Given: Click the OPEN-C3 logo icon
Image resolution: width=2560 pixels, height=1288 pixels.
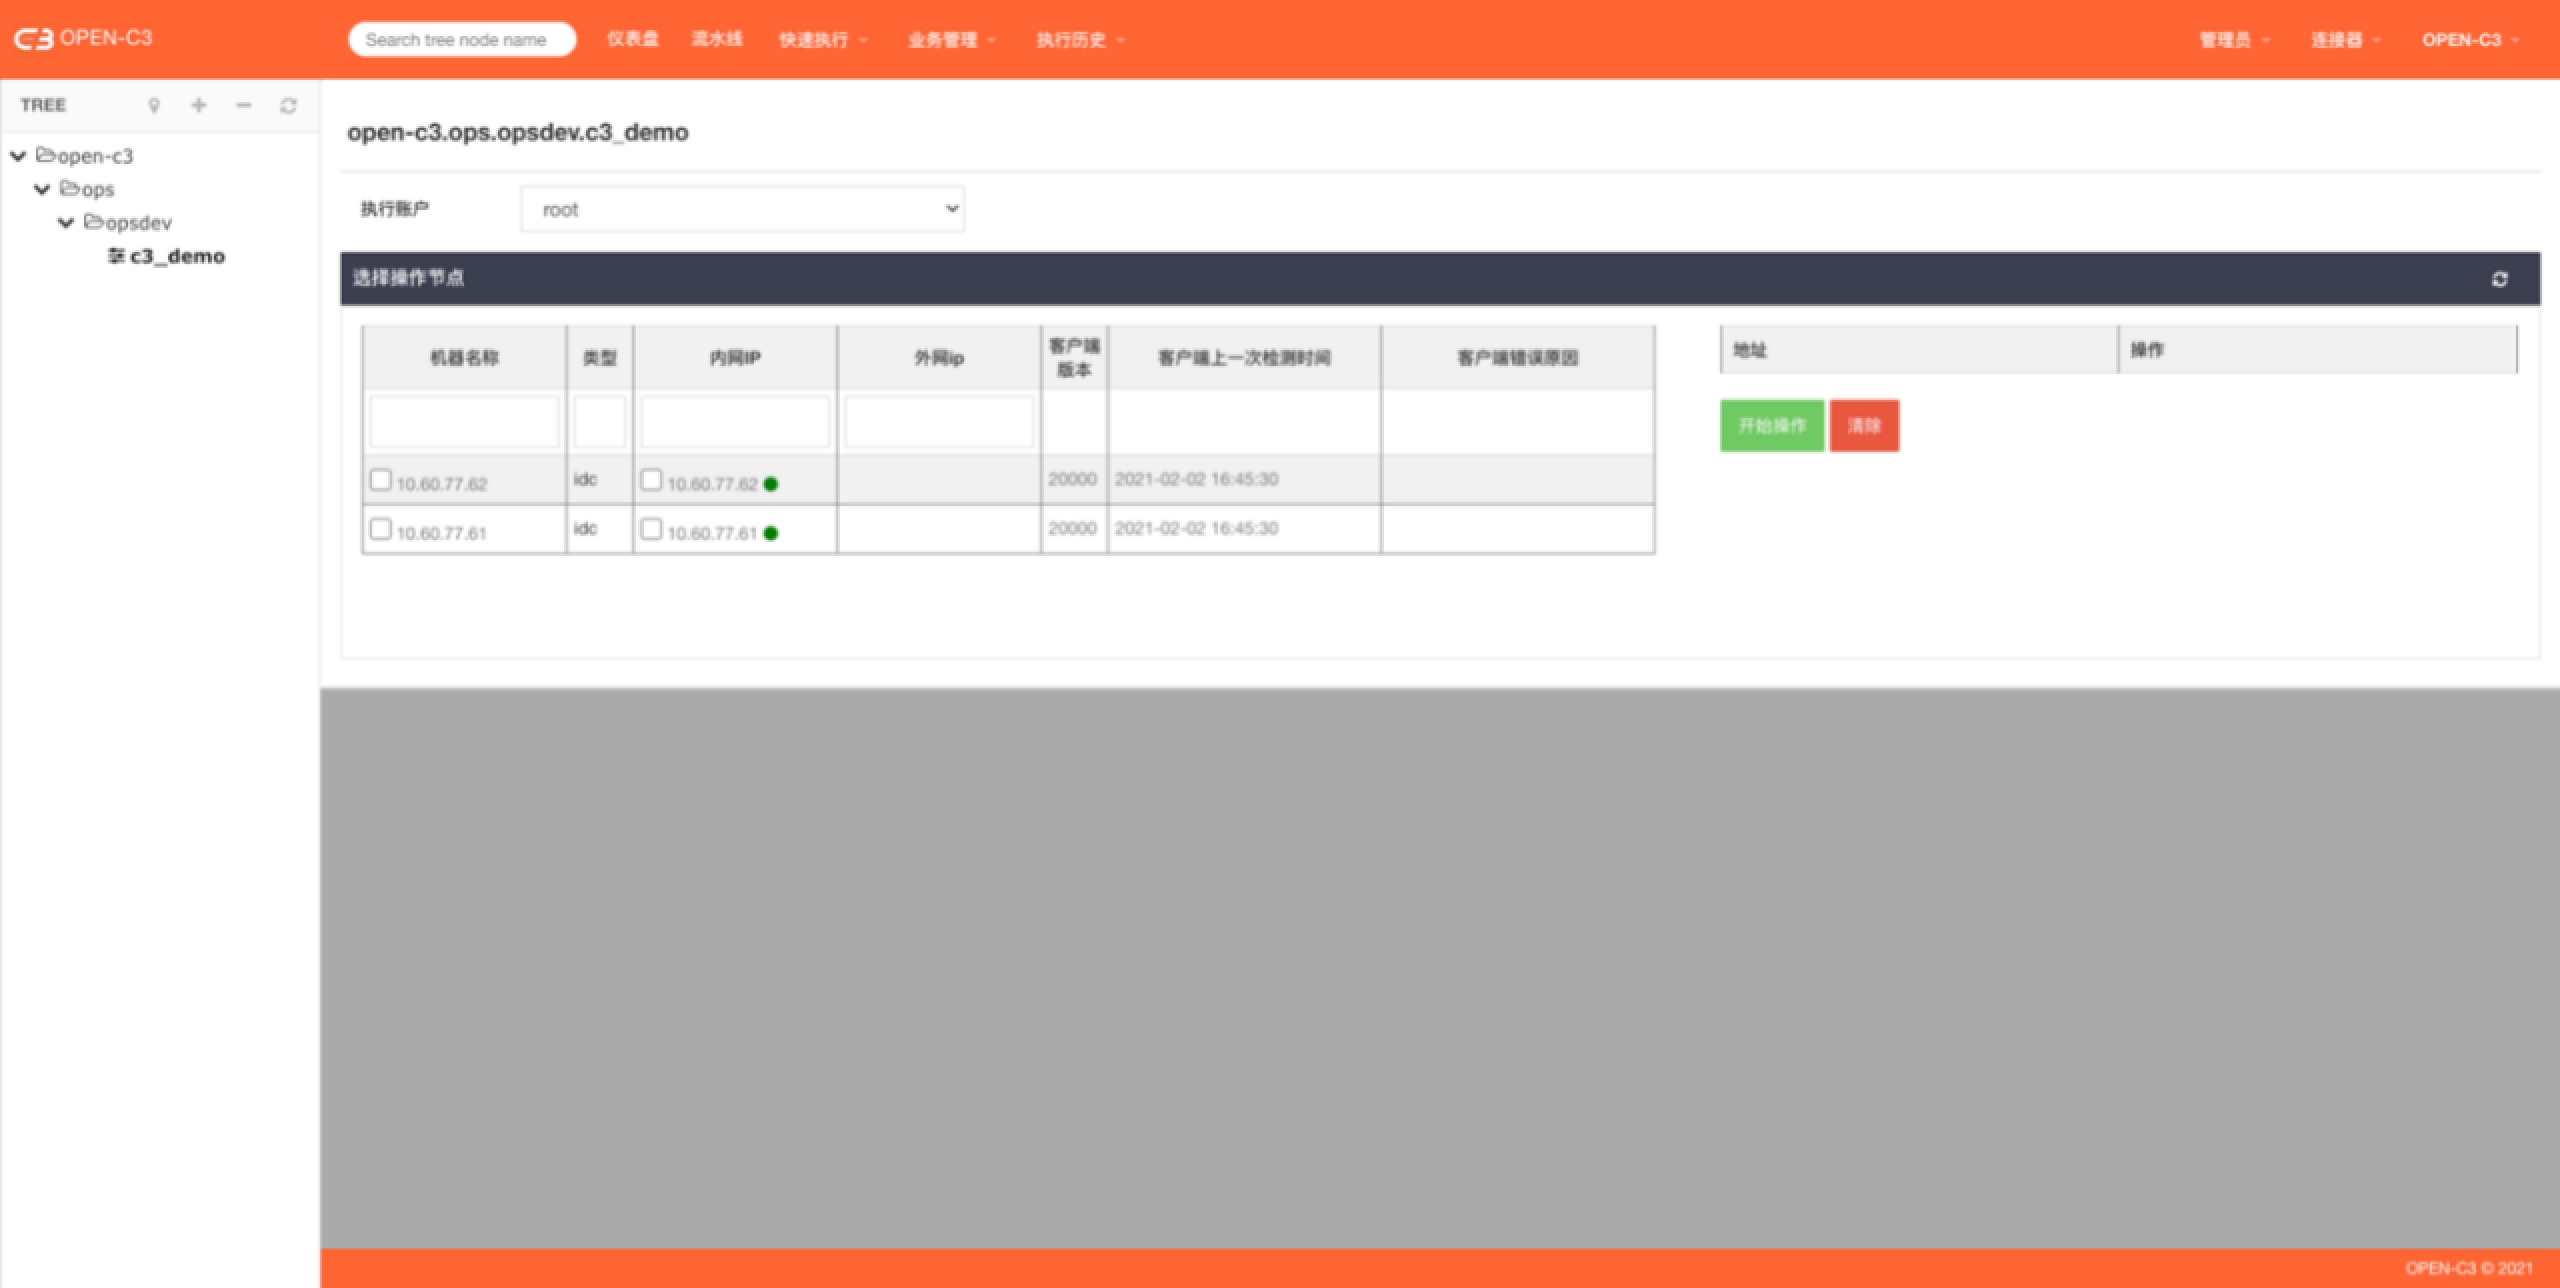Looking at the screenshot, I should tap(33, 39).
